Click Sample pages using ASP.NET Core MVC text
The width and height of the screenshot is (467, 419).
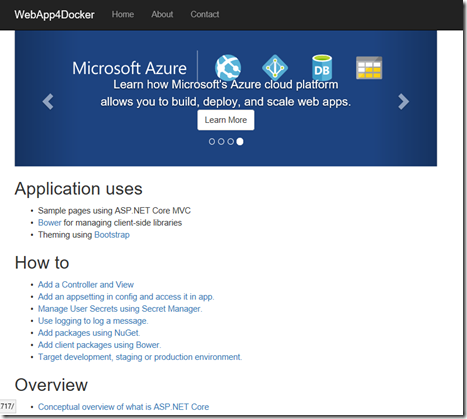pyautogui.click(x=114, y=211)
